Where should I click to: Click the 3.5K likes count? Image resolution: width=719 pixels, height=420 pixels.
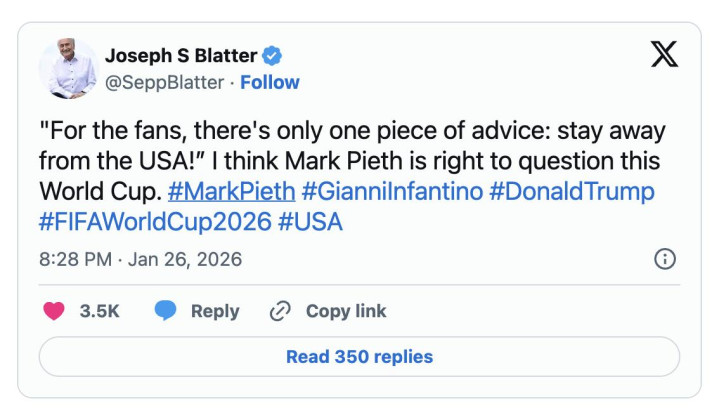click(x=99, y=311)
